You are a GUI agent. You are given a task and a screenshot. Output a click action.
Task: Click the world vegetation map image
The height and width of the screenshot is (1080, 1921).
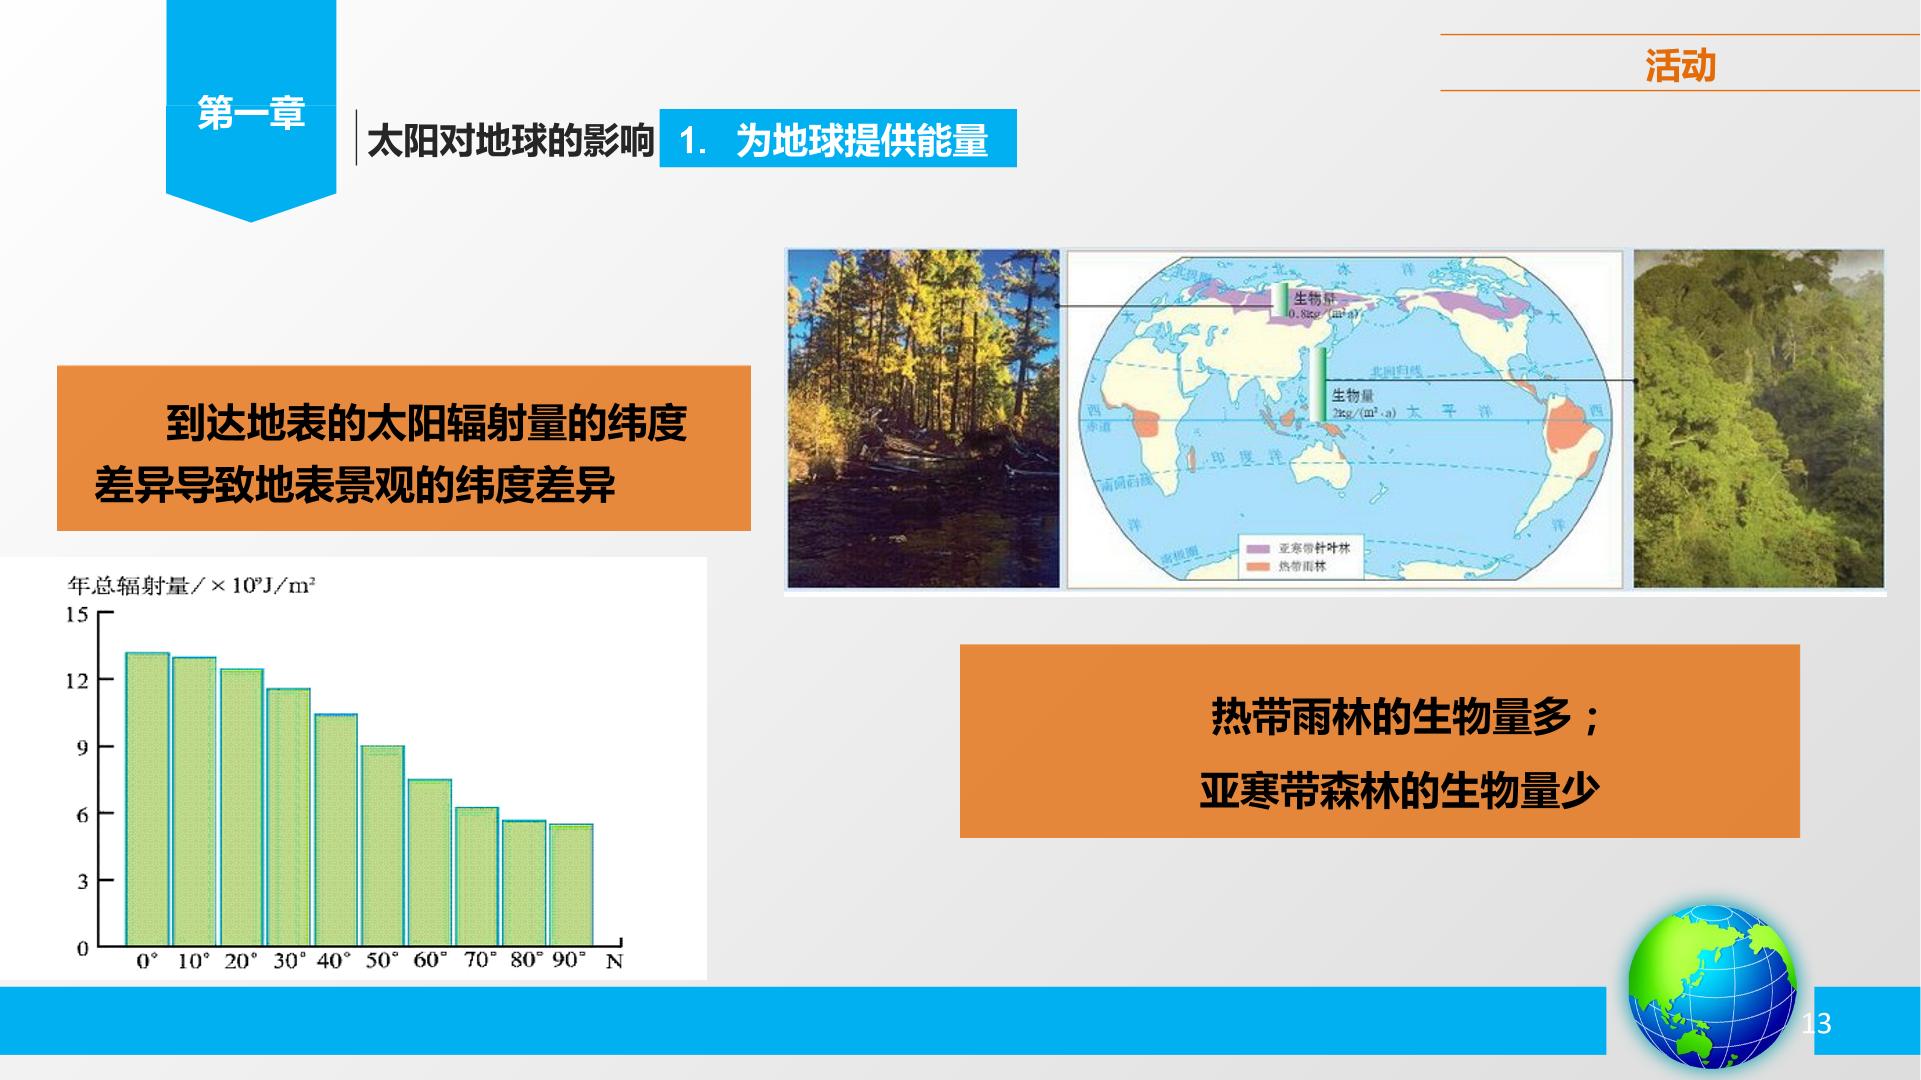pyautogui.click(x=1345, y=418)
